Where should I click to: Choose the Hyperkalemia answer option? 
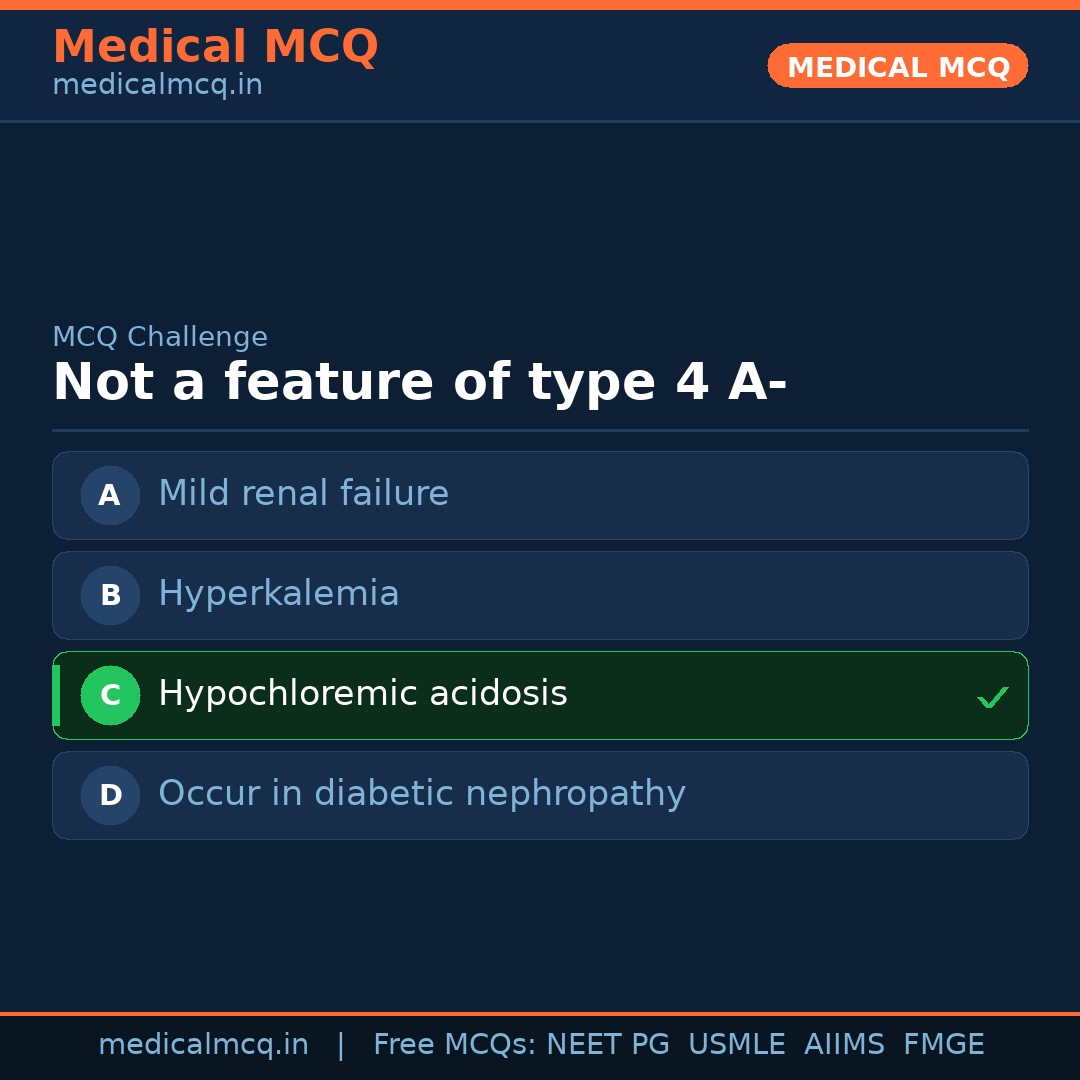coord(278,594)
